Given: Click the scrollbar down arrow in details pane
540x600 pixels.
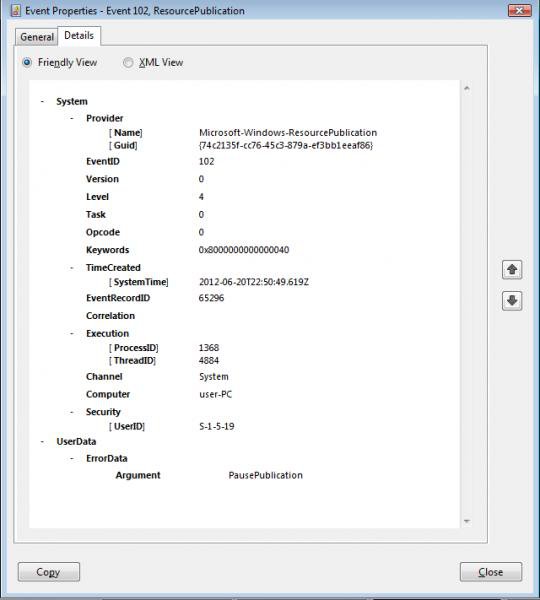Looking at the screenshot, I should pyautogui.click(x=467, y=521).
